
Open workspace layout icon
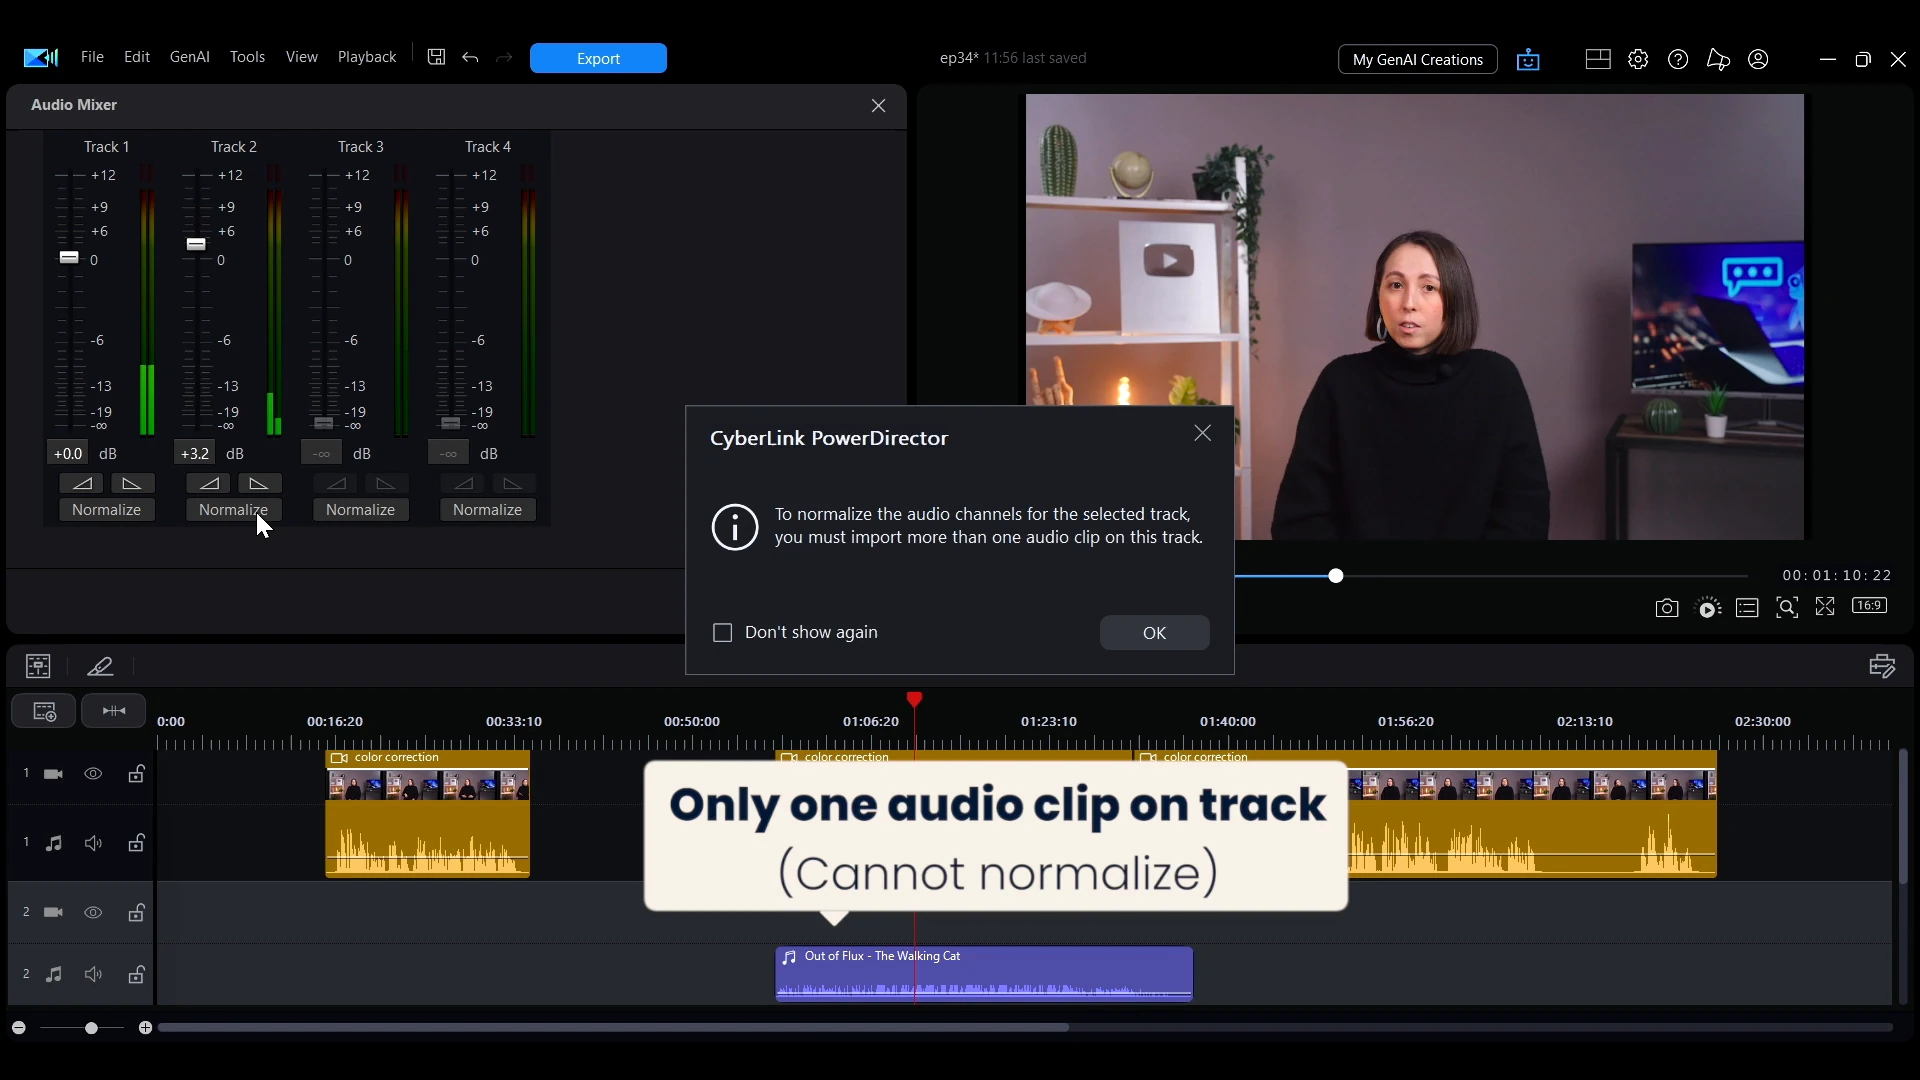[x=1598, y=59]
